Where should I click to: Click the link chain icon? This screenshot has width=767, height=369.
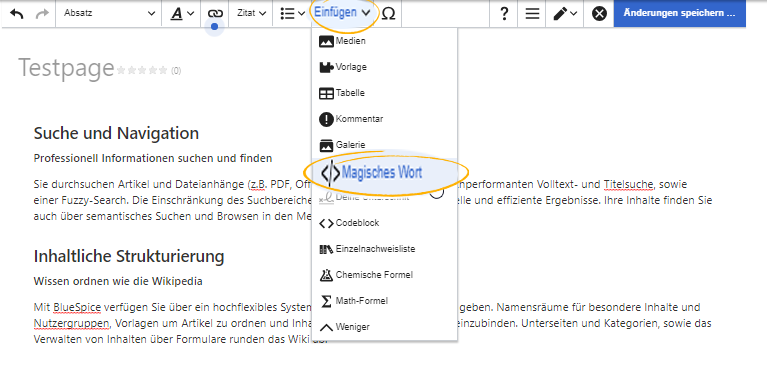215,14
